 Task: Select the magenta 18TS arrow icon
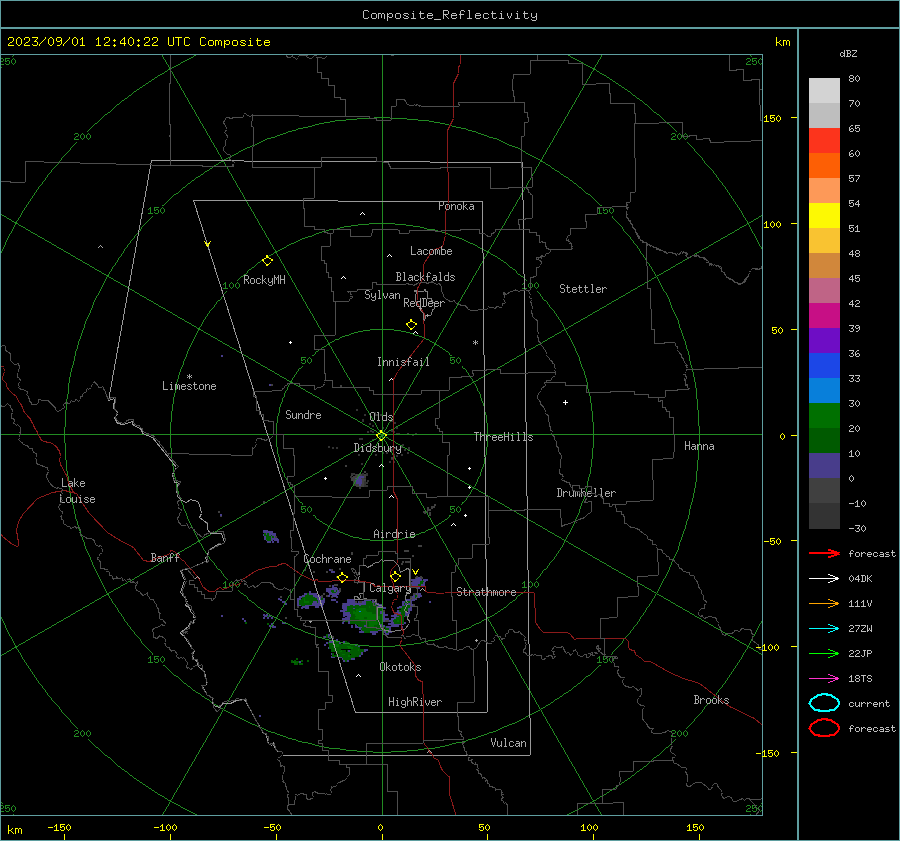click(824, 678)
